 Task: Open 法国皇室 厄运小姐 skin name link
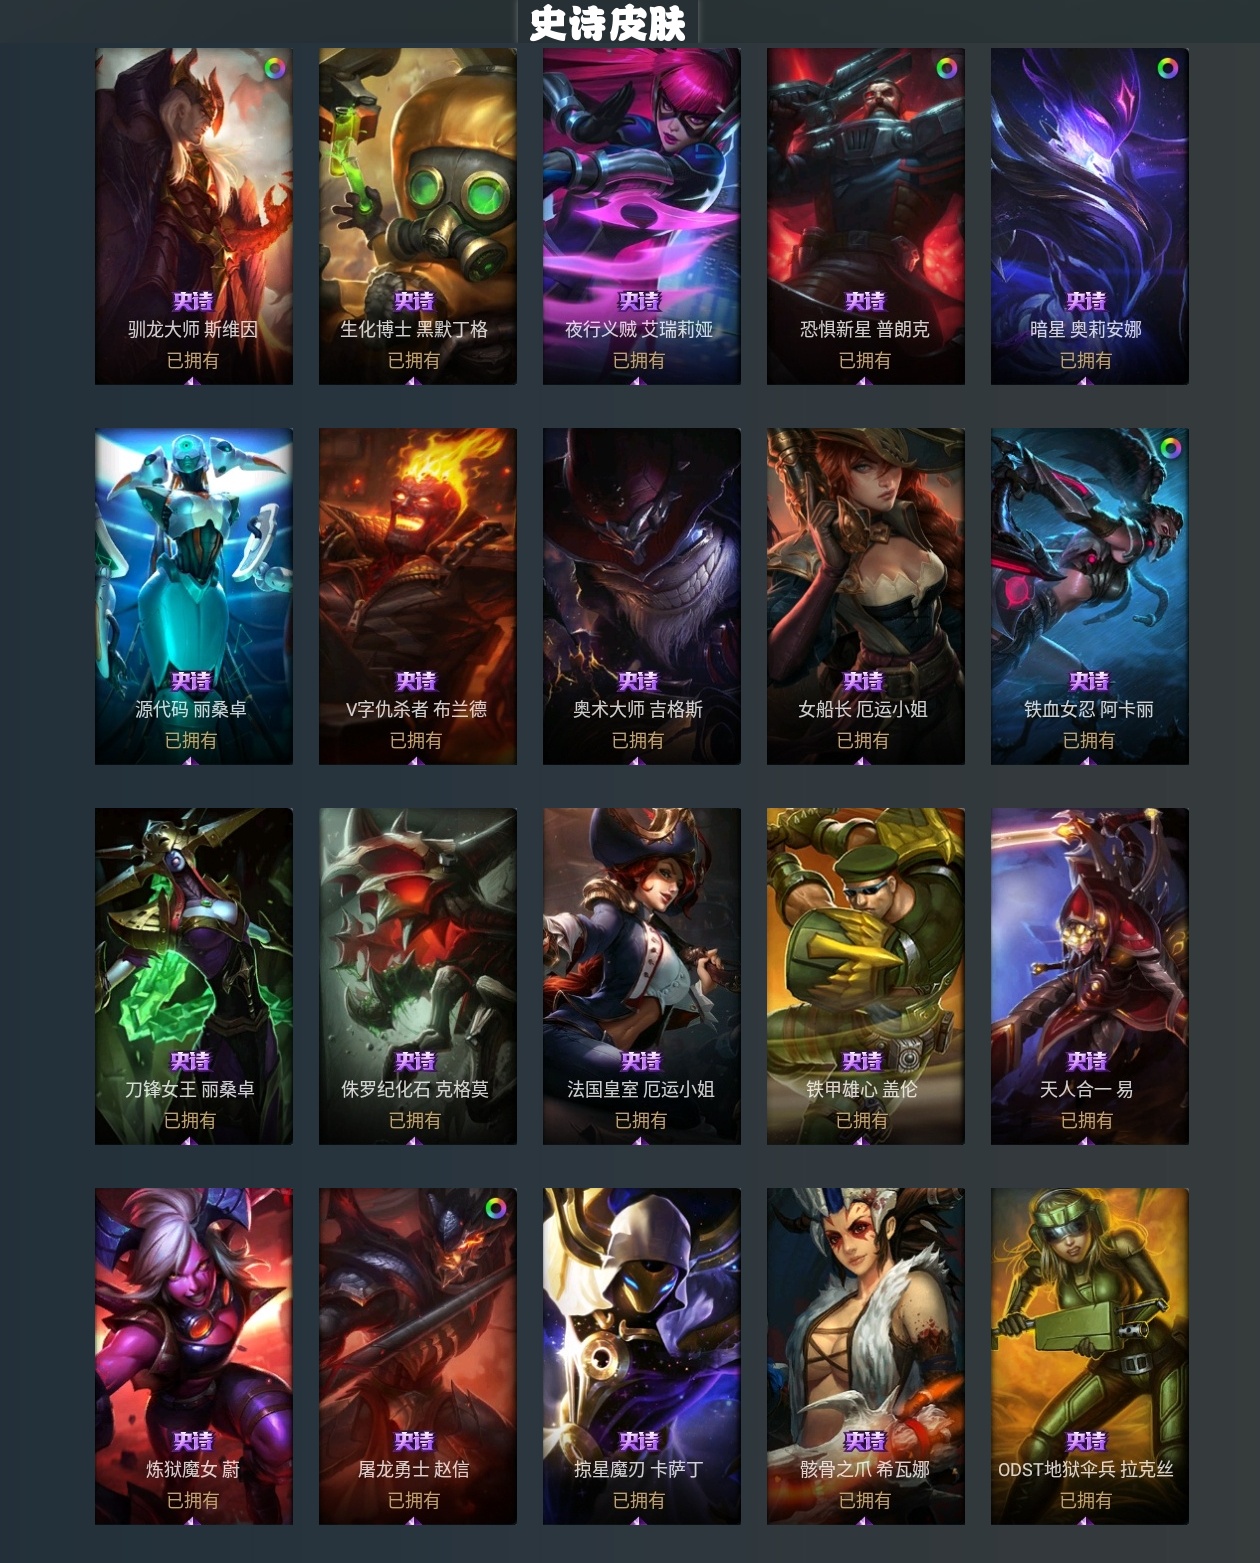[x=641, y=1089]
